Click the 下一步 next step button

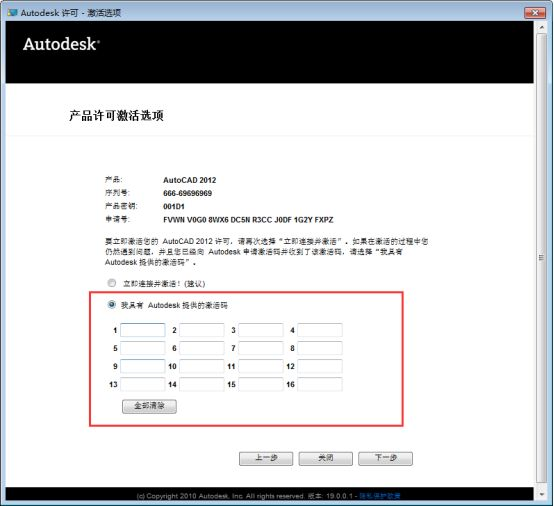click(385, 458)
